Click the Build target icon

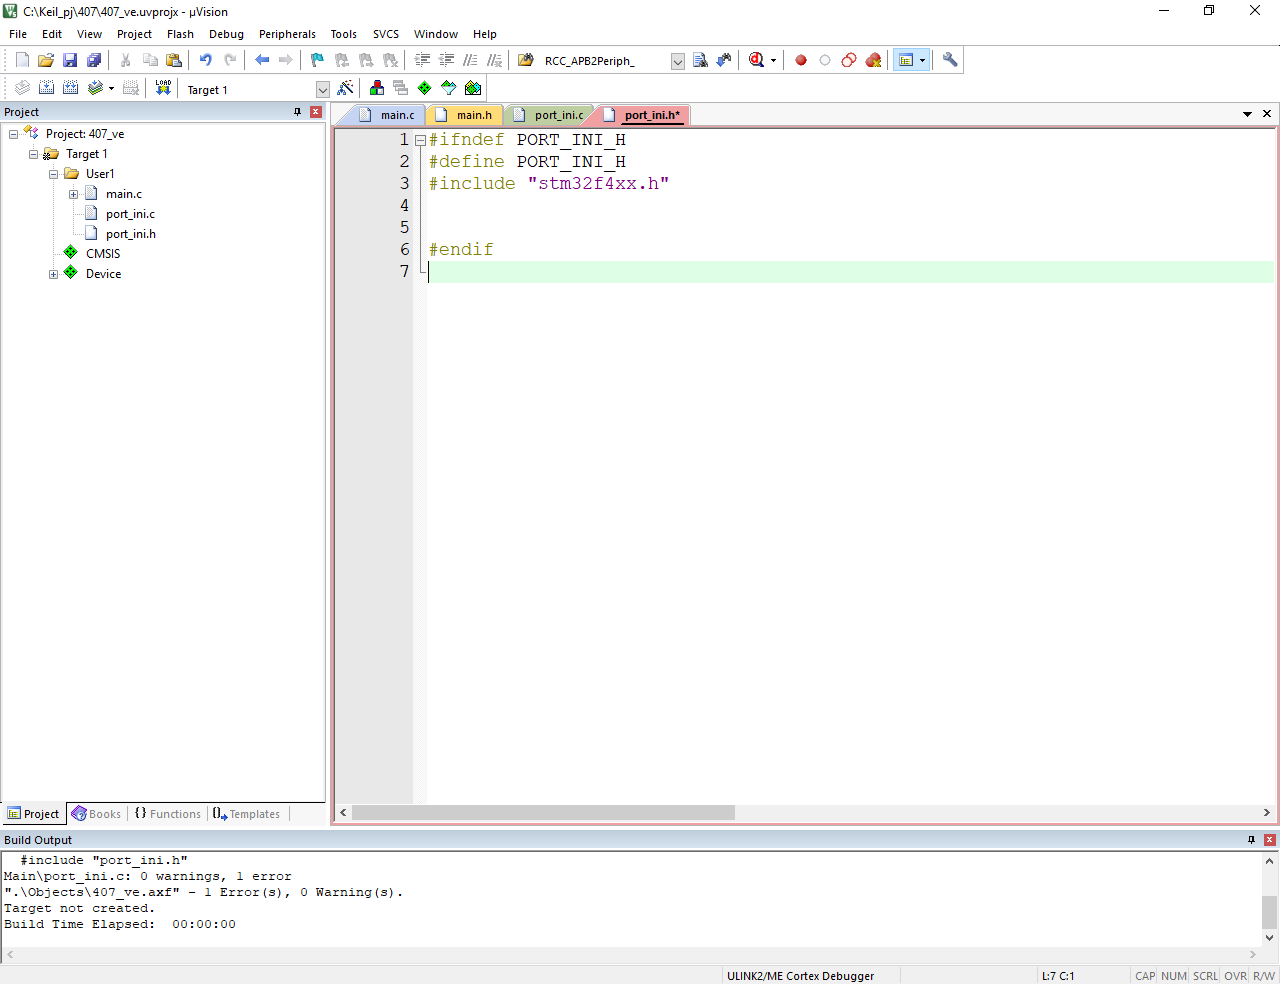pos(46,88)
